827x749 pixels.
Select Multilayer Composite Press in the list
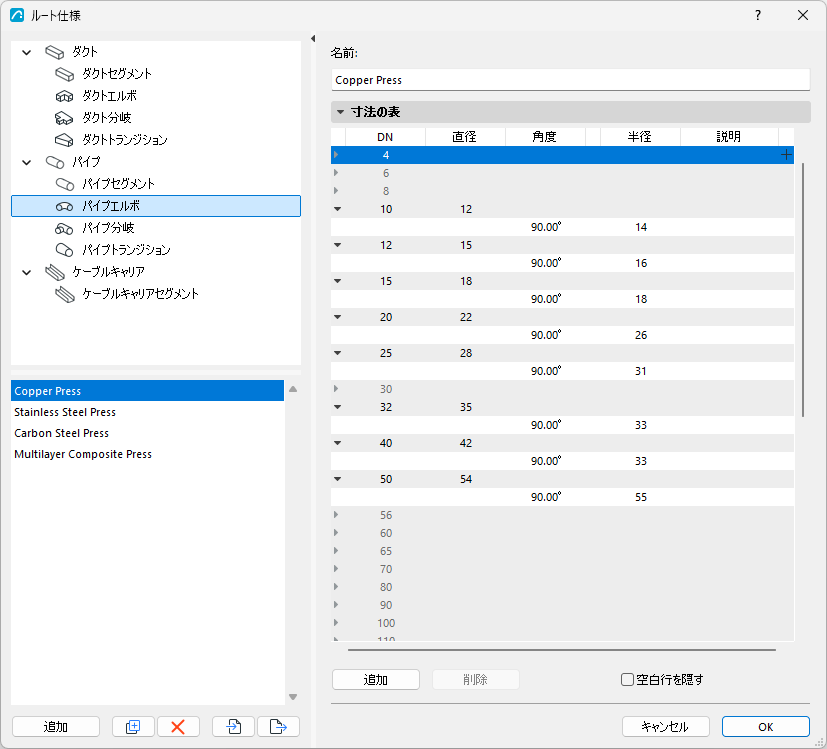coord(148,454)
